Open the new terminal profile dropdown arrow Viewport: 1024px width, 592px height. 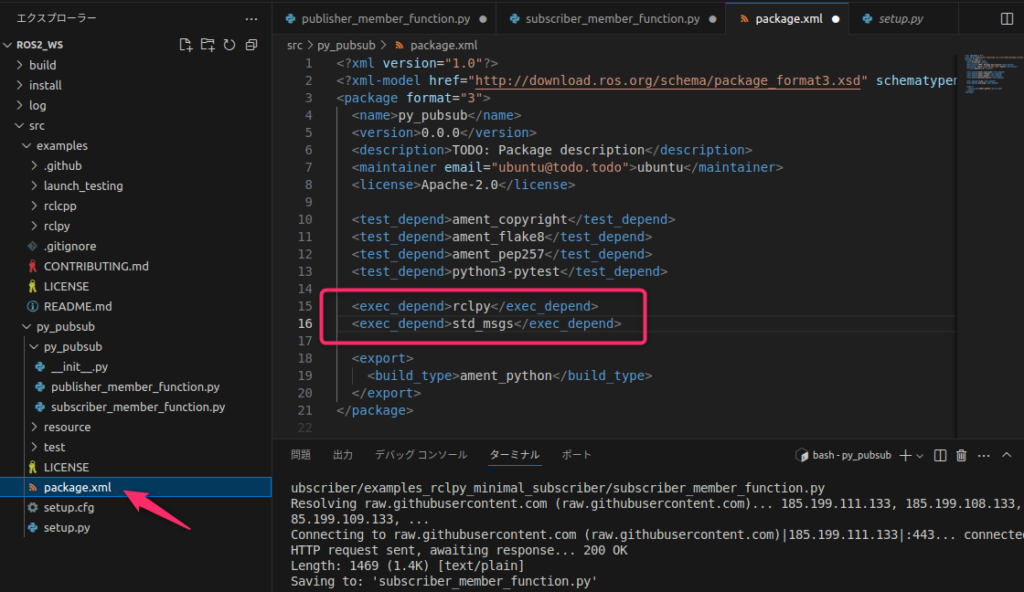pos(920,455)
